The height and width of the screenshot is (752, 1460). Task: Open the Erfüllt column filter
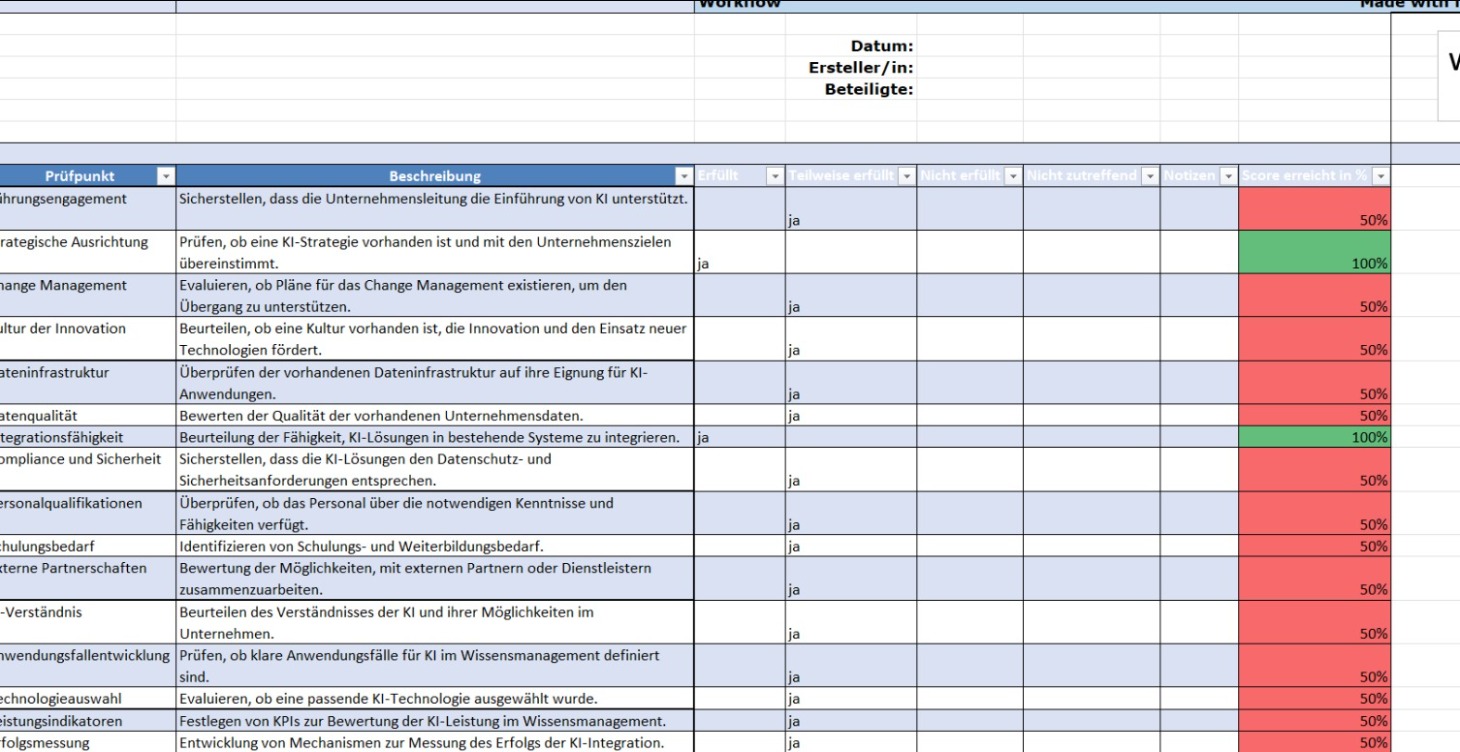[773, 175]
